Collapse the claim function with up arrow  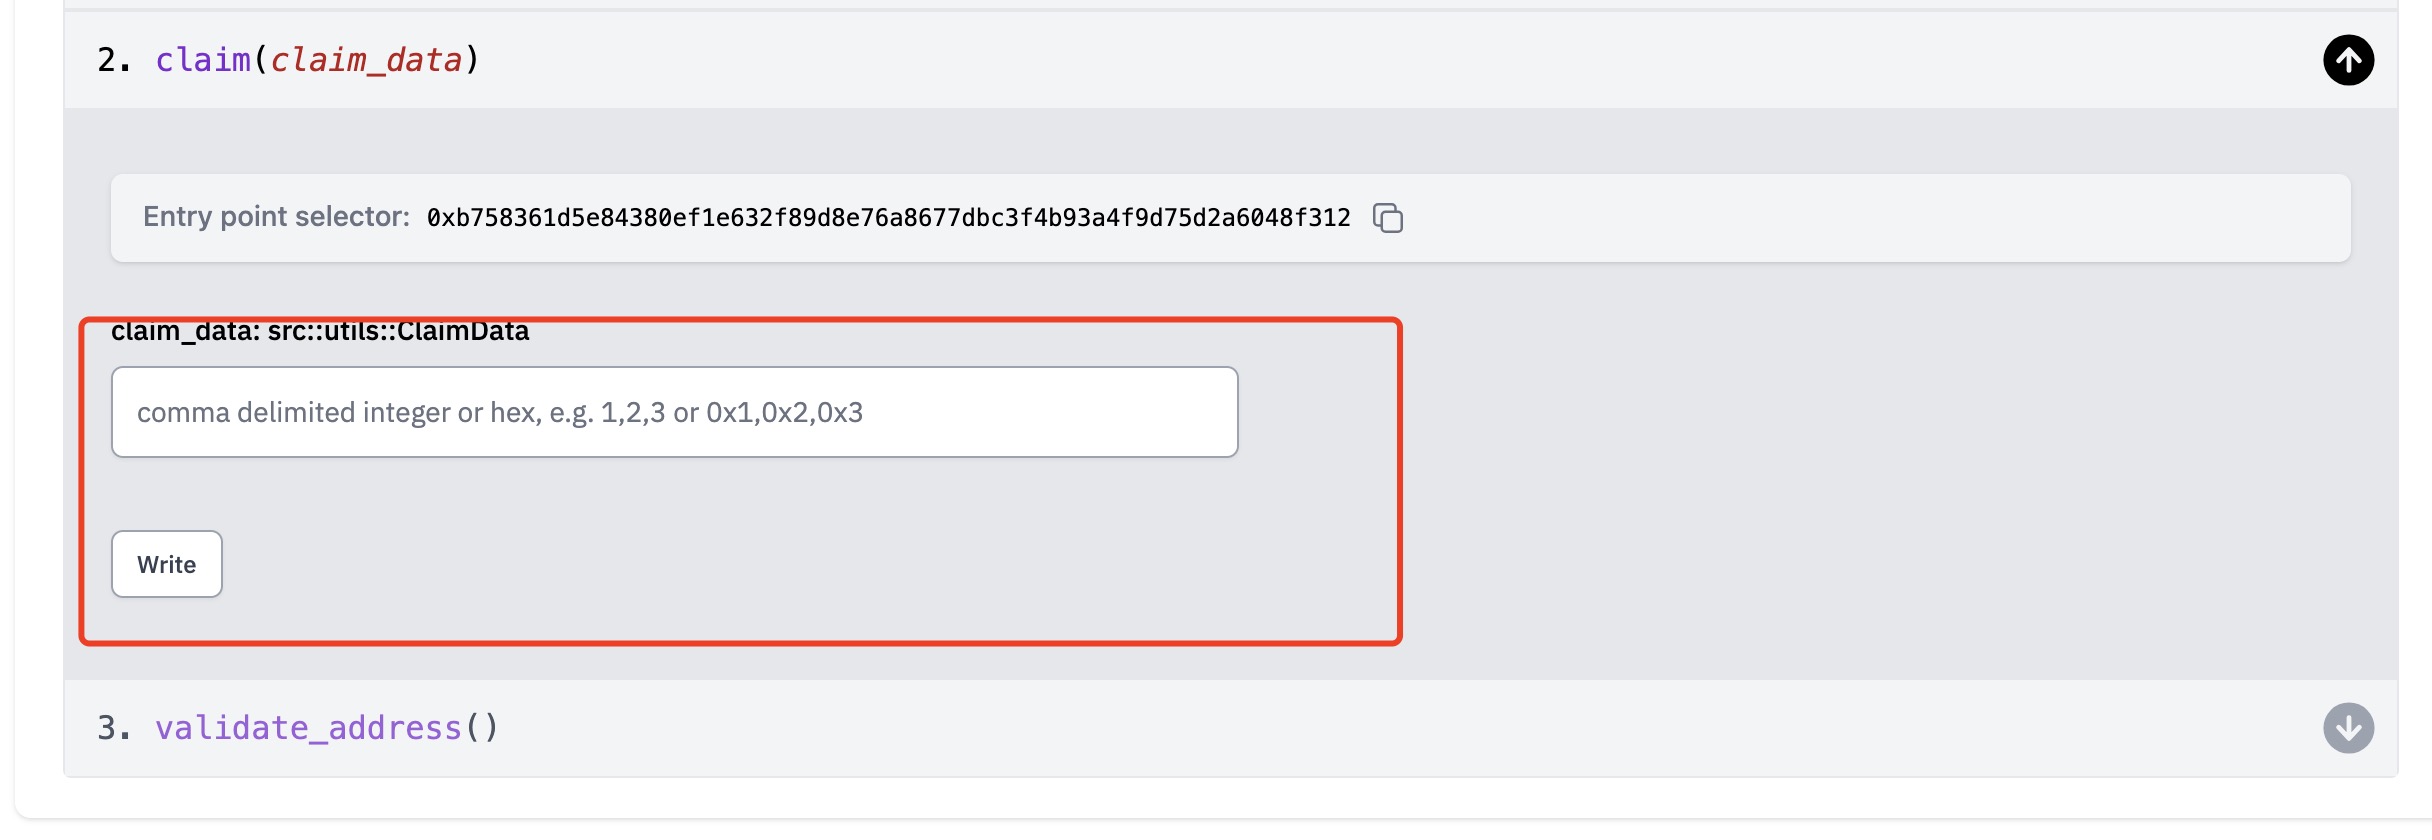[2348, 60]
